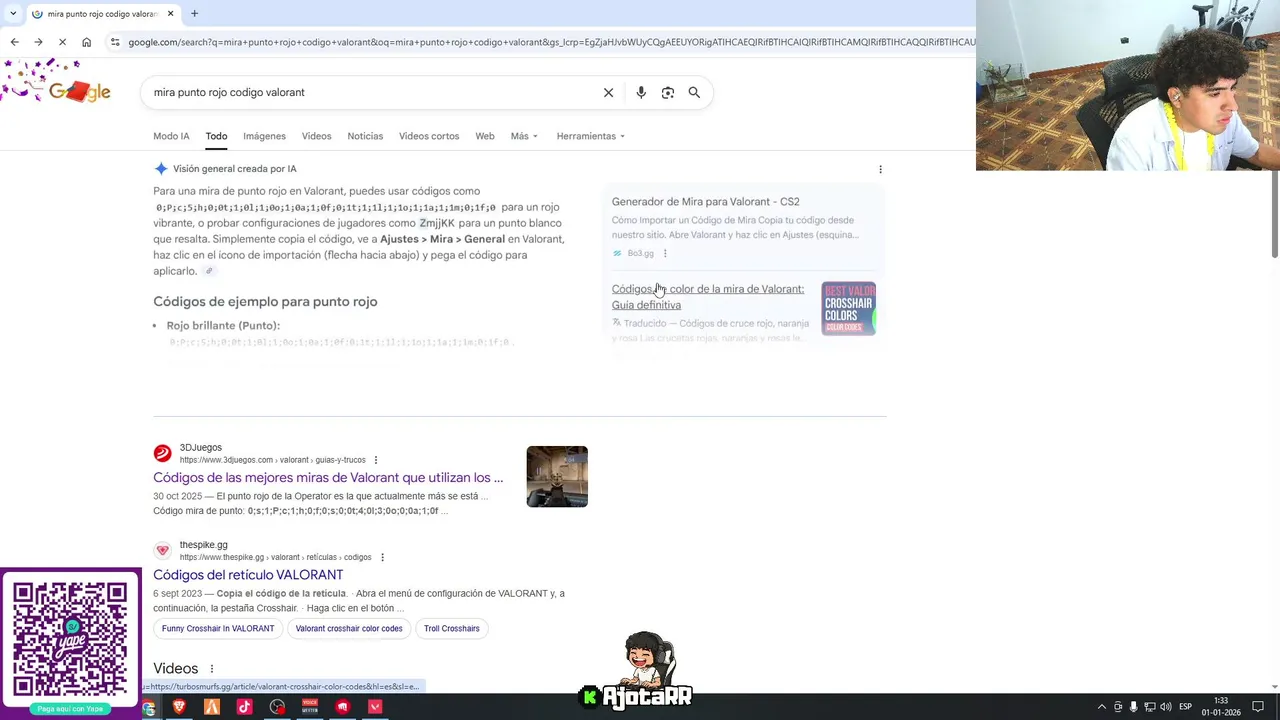The image size is (1280, 720).
Task: Open AI overview three-dot options menu
Action: (880, 169)
